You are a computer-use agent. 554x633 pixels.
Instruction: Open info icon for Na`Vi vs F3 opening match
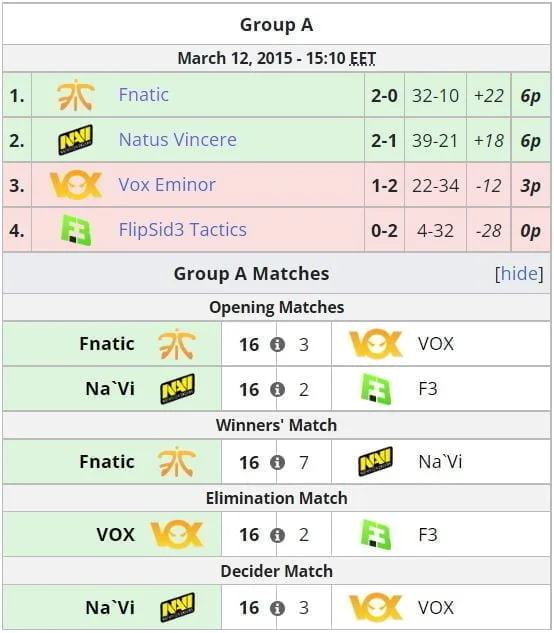click(277, 390)
